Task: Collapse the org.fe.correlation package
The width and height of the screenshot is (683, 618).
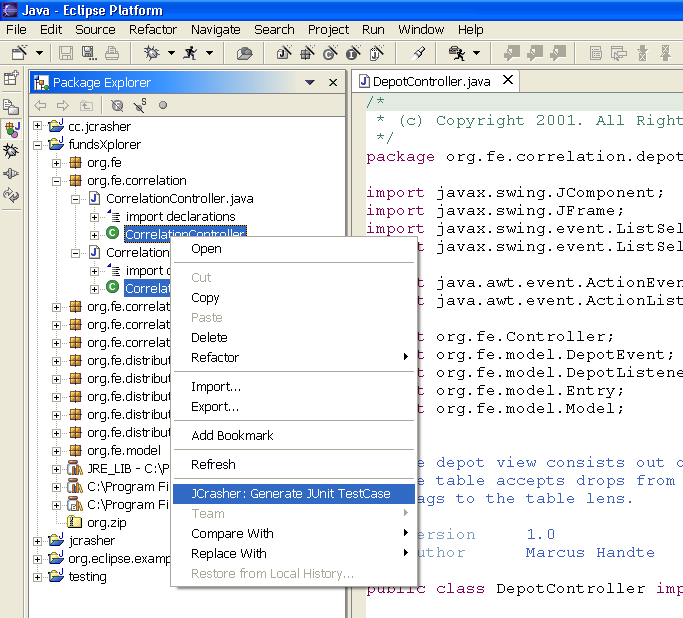Action: click(56, 181)
